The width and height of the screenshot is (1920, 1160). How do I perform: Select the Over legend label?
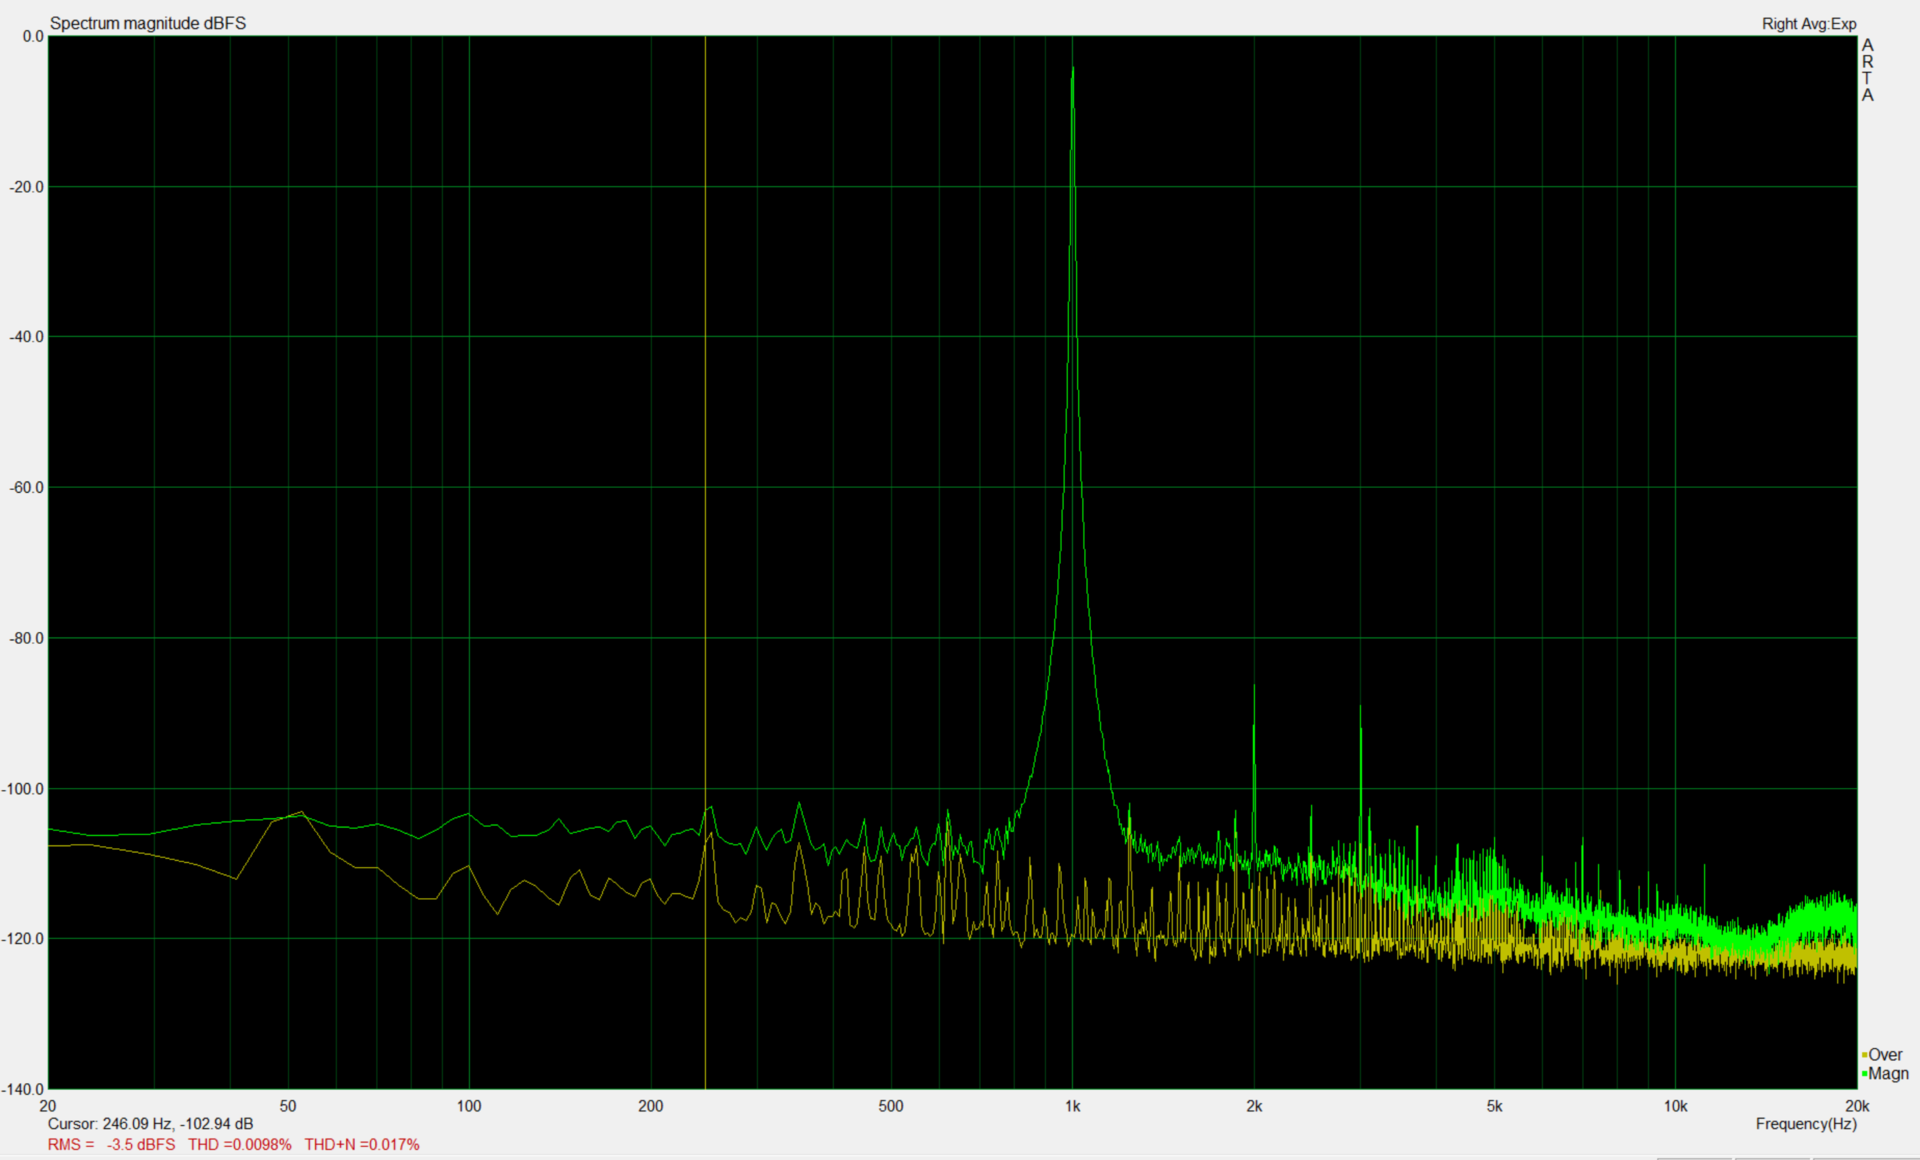coord(1886,1055)
